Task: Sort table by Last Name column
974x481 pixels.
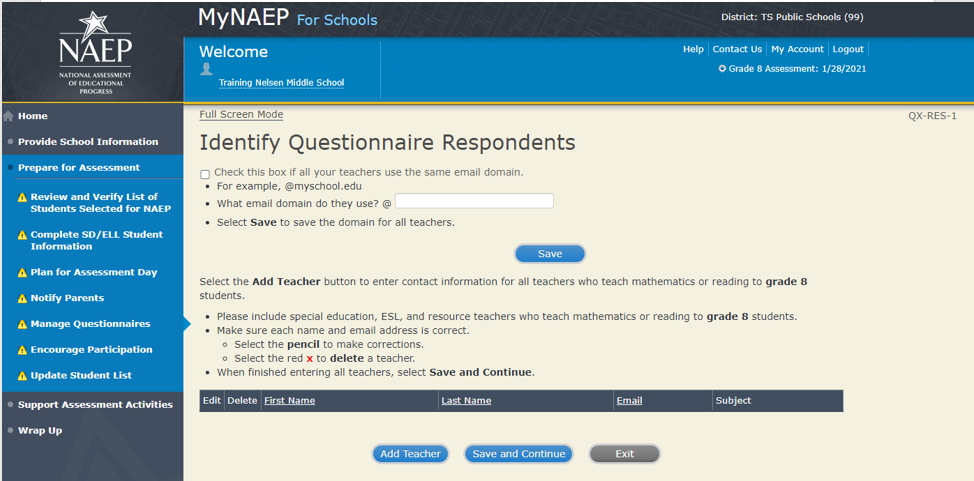Action: point(465,401)
